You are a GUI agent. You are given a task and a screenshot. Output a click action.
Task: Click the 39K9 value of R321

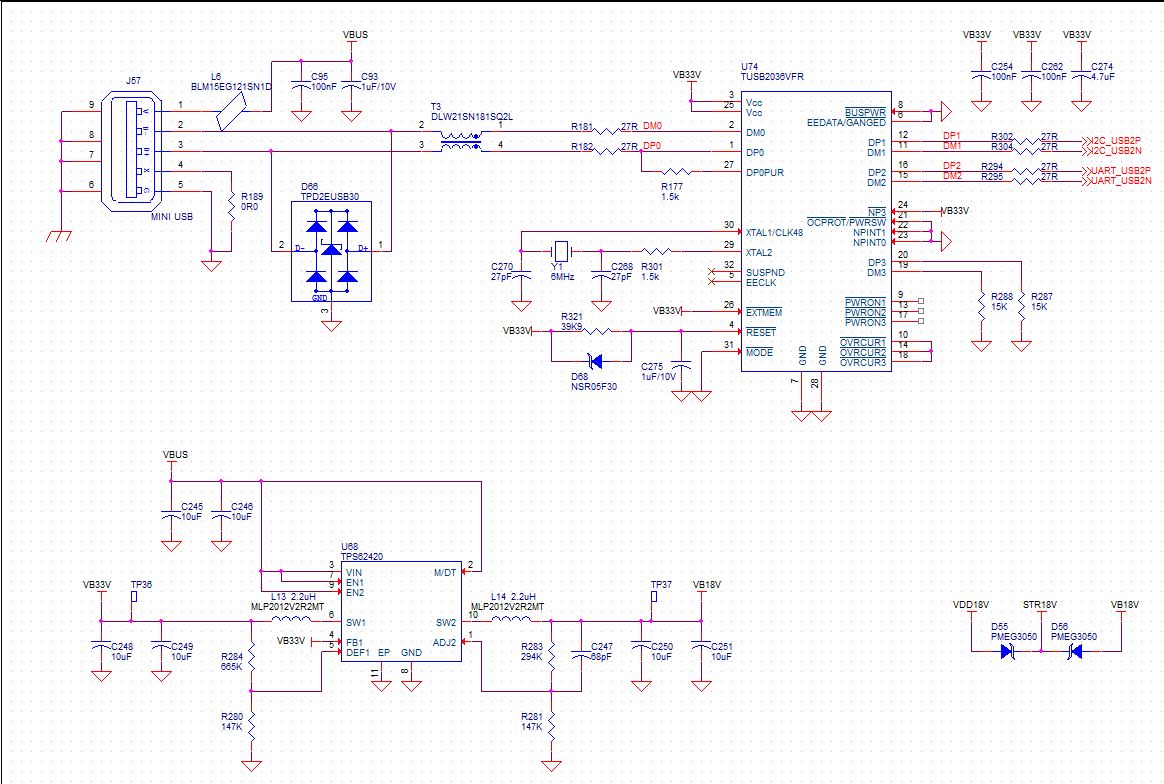(x=572, y=327)
